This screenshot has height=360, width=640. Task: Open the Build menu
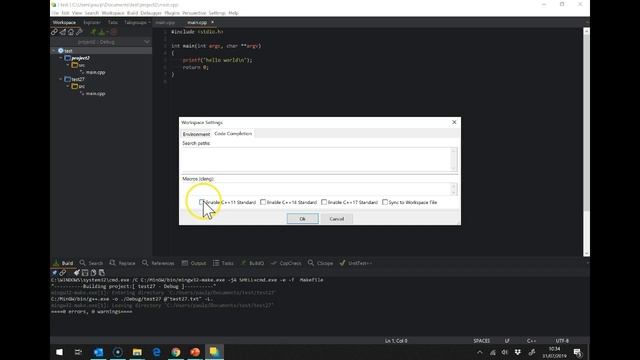132,13
